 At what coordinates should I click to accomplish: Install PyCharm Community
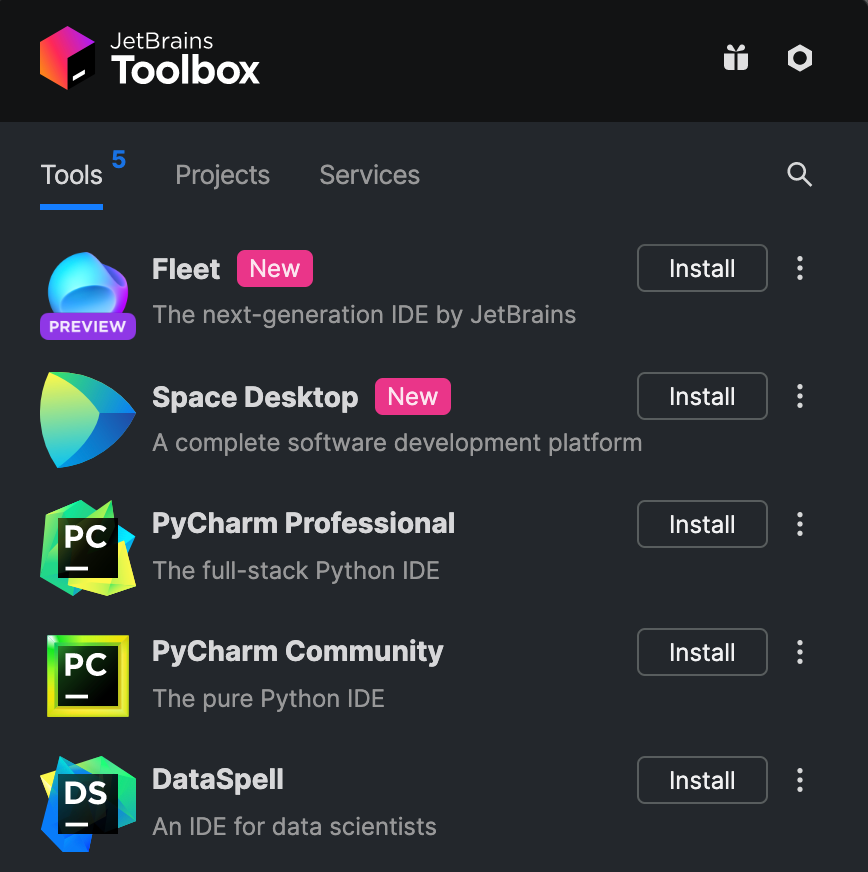702,652
